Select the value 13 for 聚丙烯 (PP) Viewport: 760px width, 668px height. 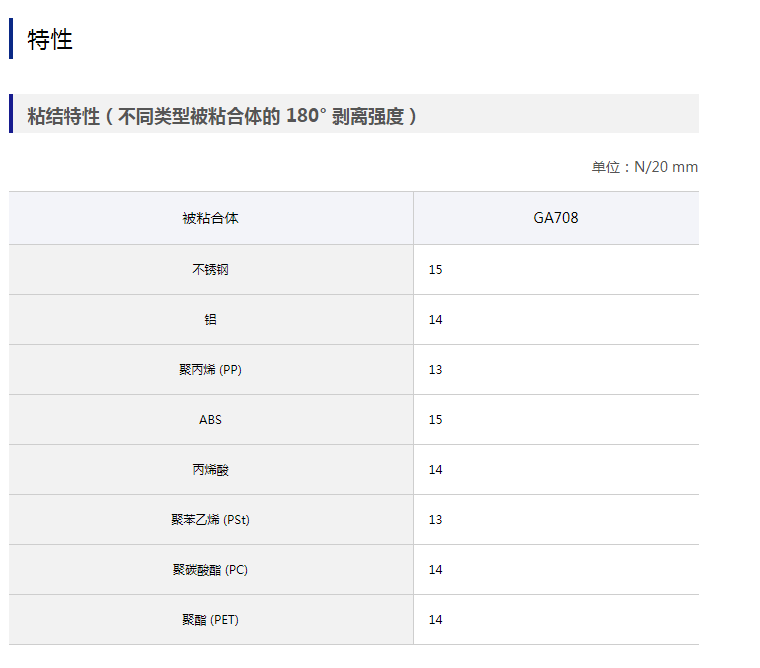[435, 370]
